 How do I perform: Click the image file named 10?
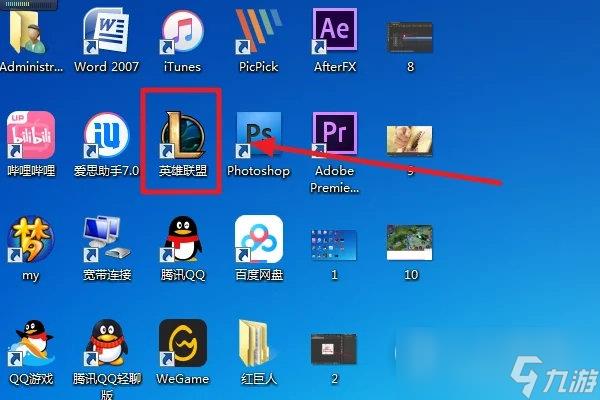coord(410,242)
